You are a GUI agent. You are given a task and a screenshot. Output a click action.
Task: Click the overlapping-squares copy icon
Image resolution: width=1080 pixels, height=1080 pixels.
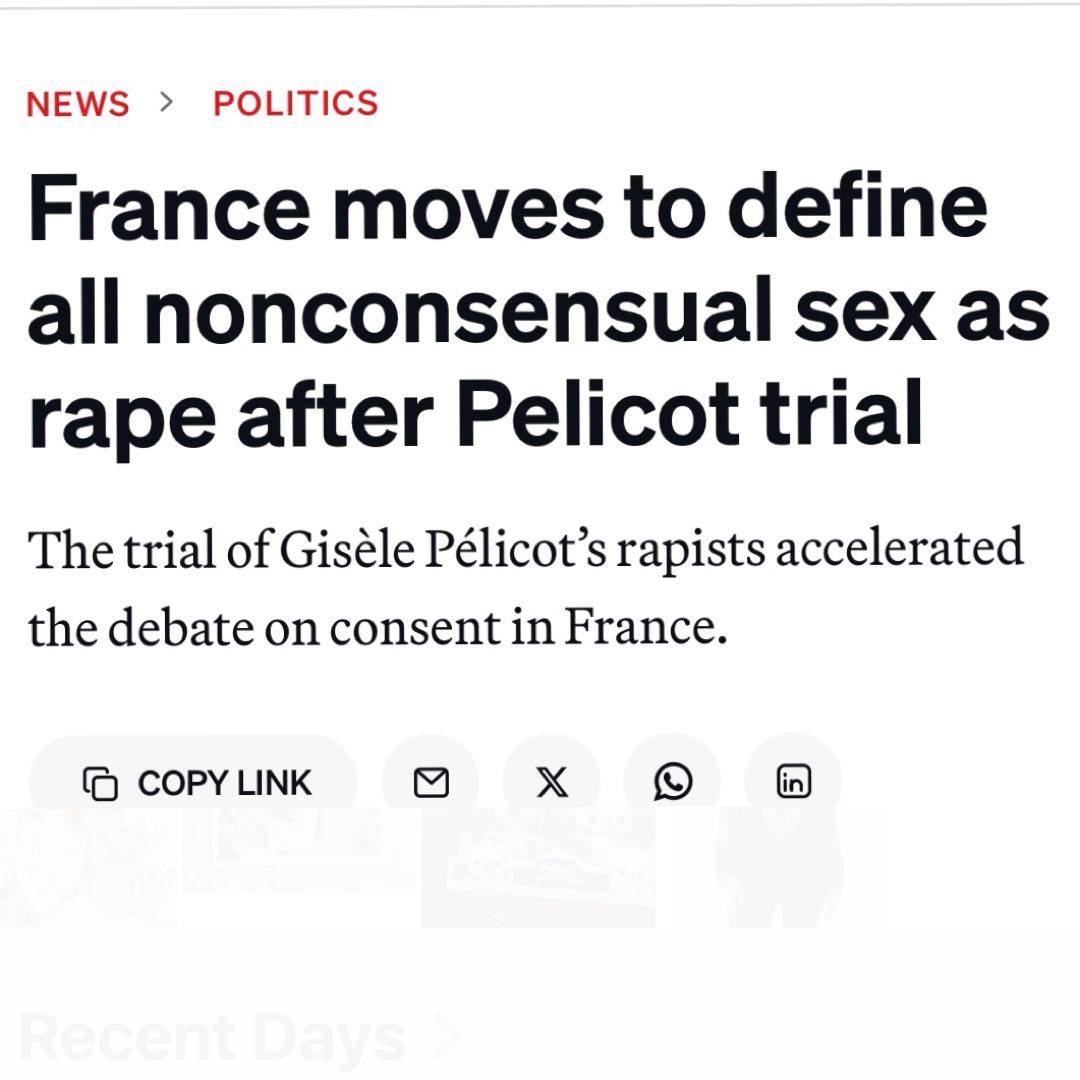coord(100,784)
